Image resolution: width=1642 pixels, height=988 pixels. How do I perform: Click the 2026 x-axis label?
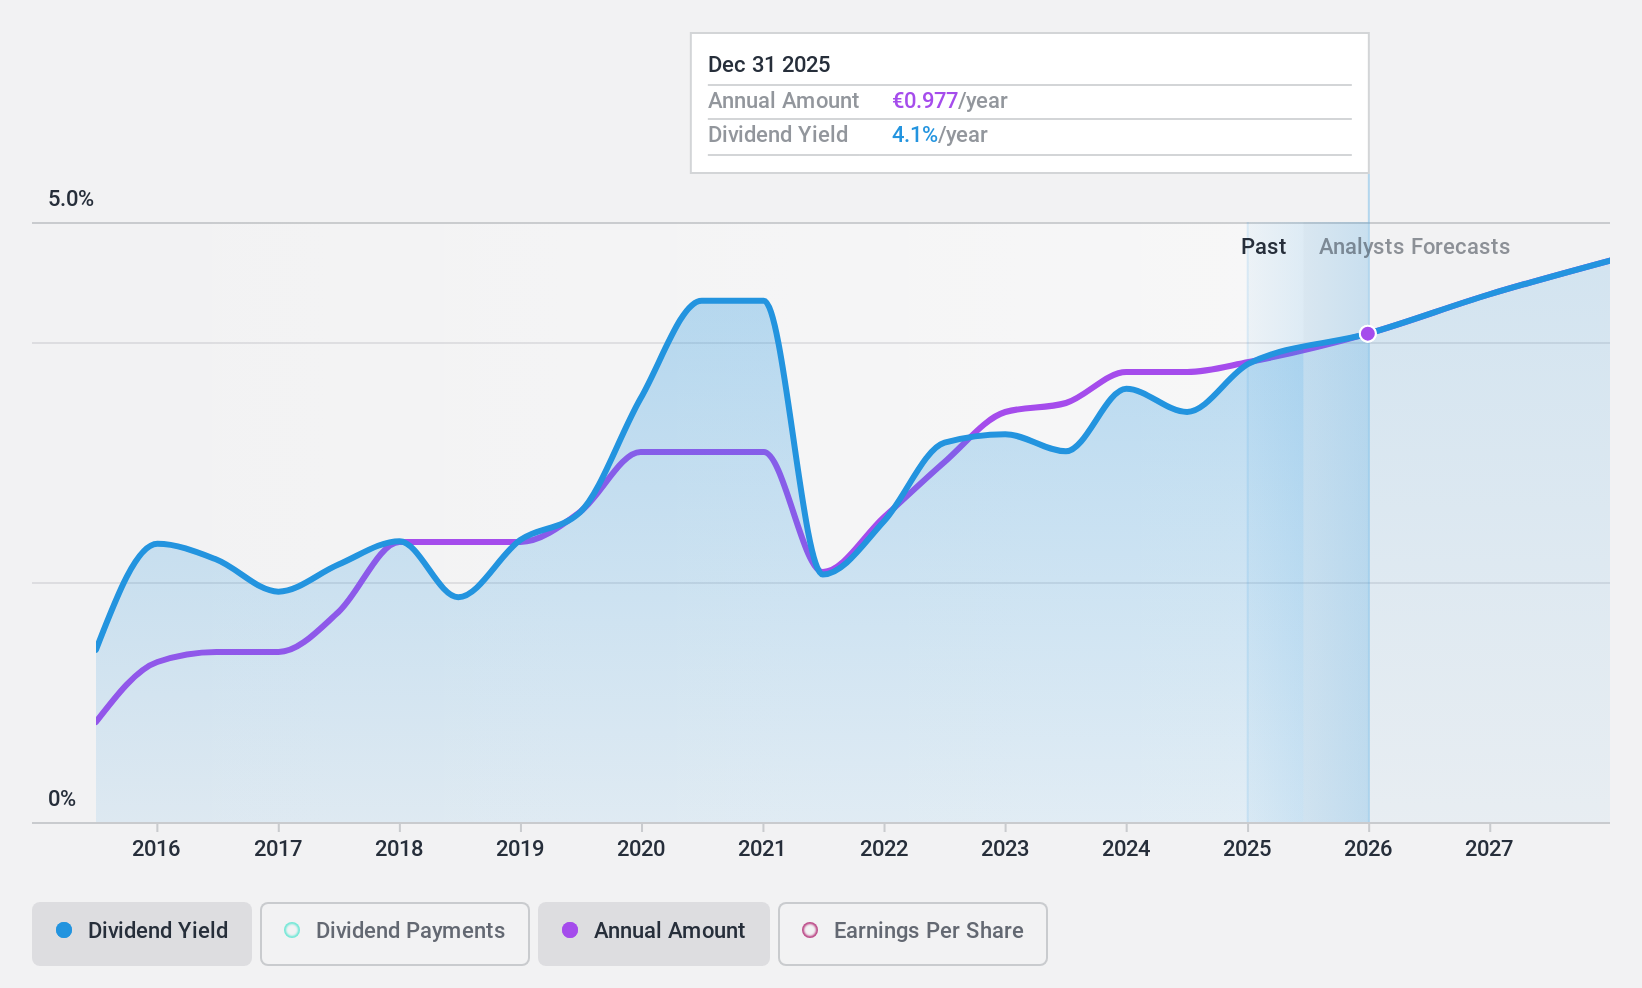1368,849
